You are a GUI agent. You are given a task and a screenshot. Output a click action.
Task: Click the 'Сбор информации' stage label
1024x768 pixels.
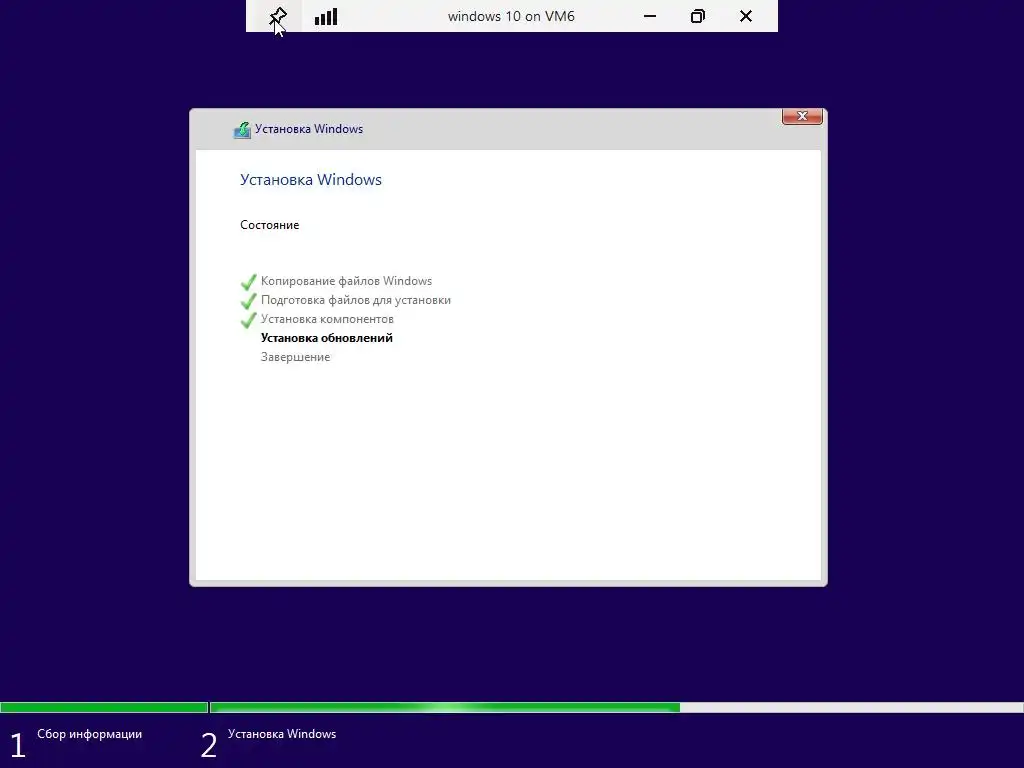(89, 734)
